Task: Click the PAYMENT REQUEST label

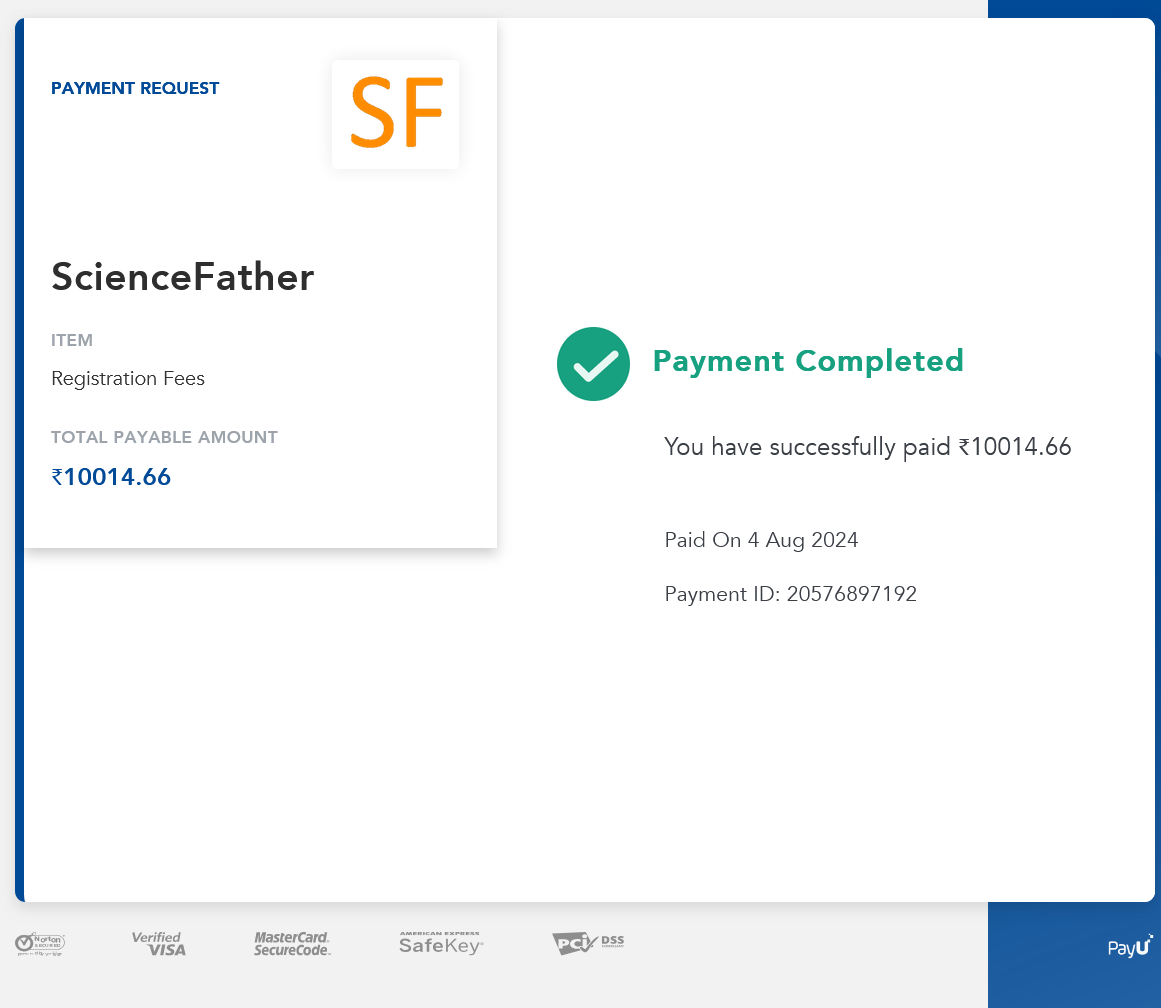Action: [135, 88]
